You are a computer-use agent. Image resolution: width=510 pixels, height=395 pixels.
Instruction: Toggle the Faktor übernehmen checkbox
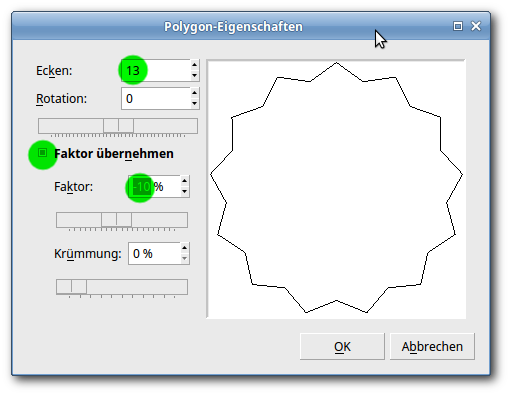click(x=42, y=153)
